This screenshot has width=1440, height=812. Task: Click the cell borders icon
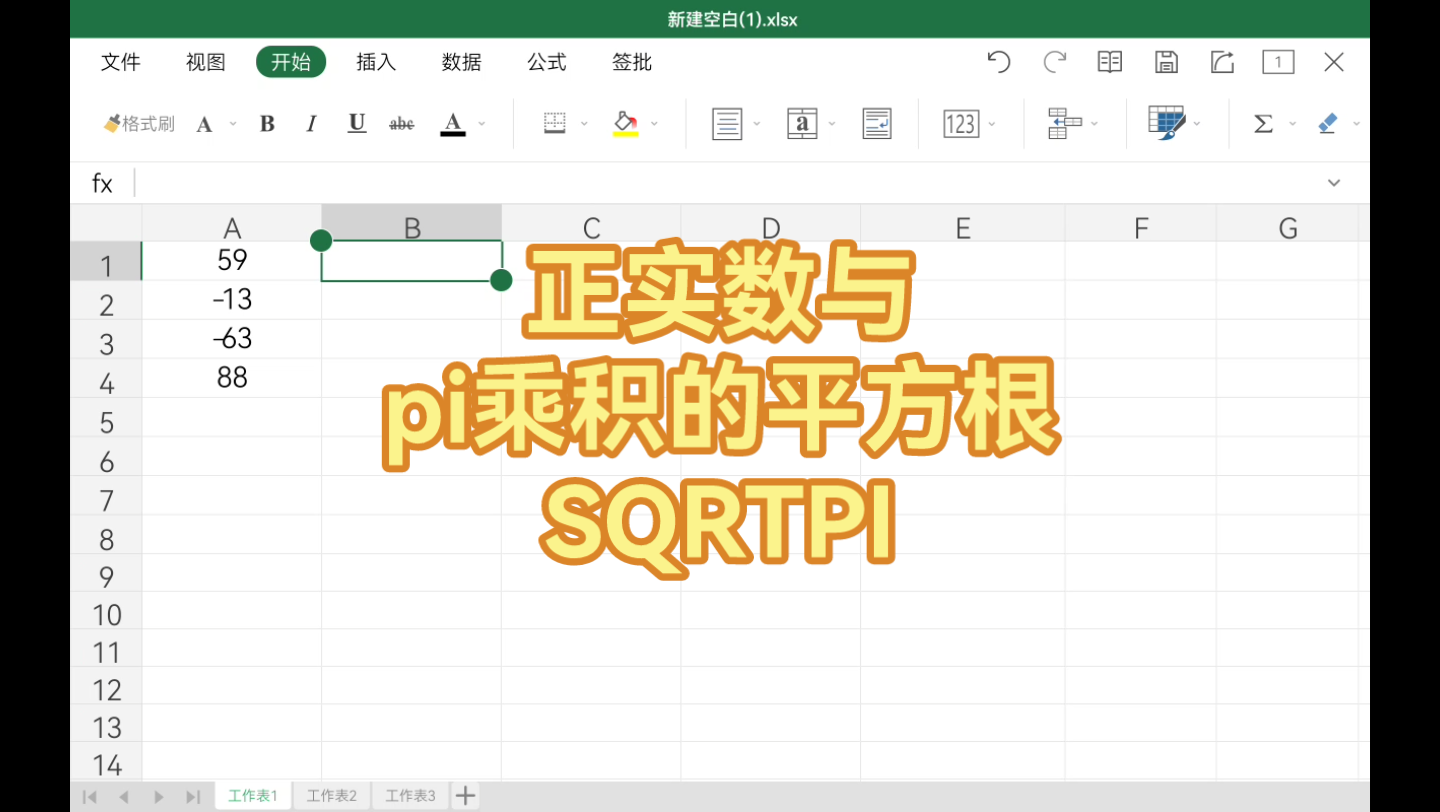tap(555, 124)
